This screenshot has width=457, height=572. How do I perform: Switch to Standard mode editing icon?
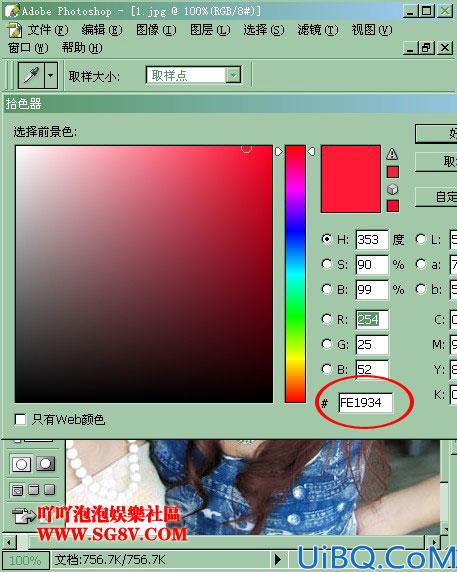pyautogui.click(x=21, y=464)
